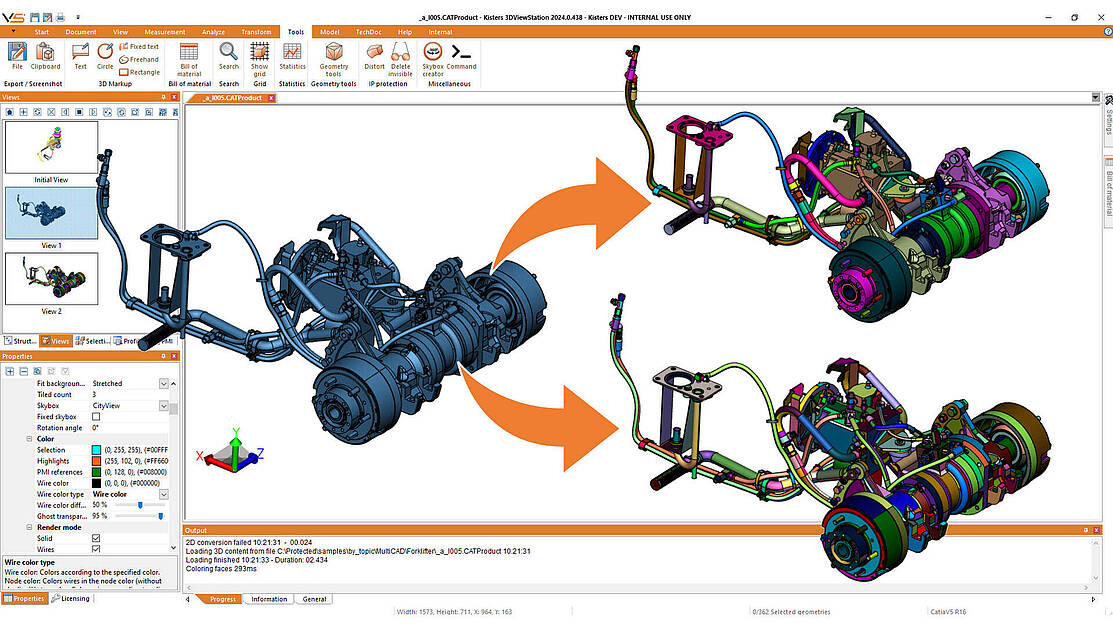1113x627 pixels.
Task: Open the Bill of material tool
Action: (x=189, y=59)
